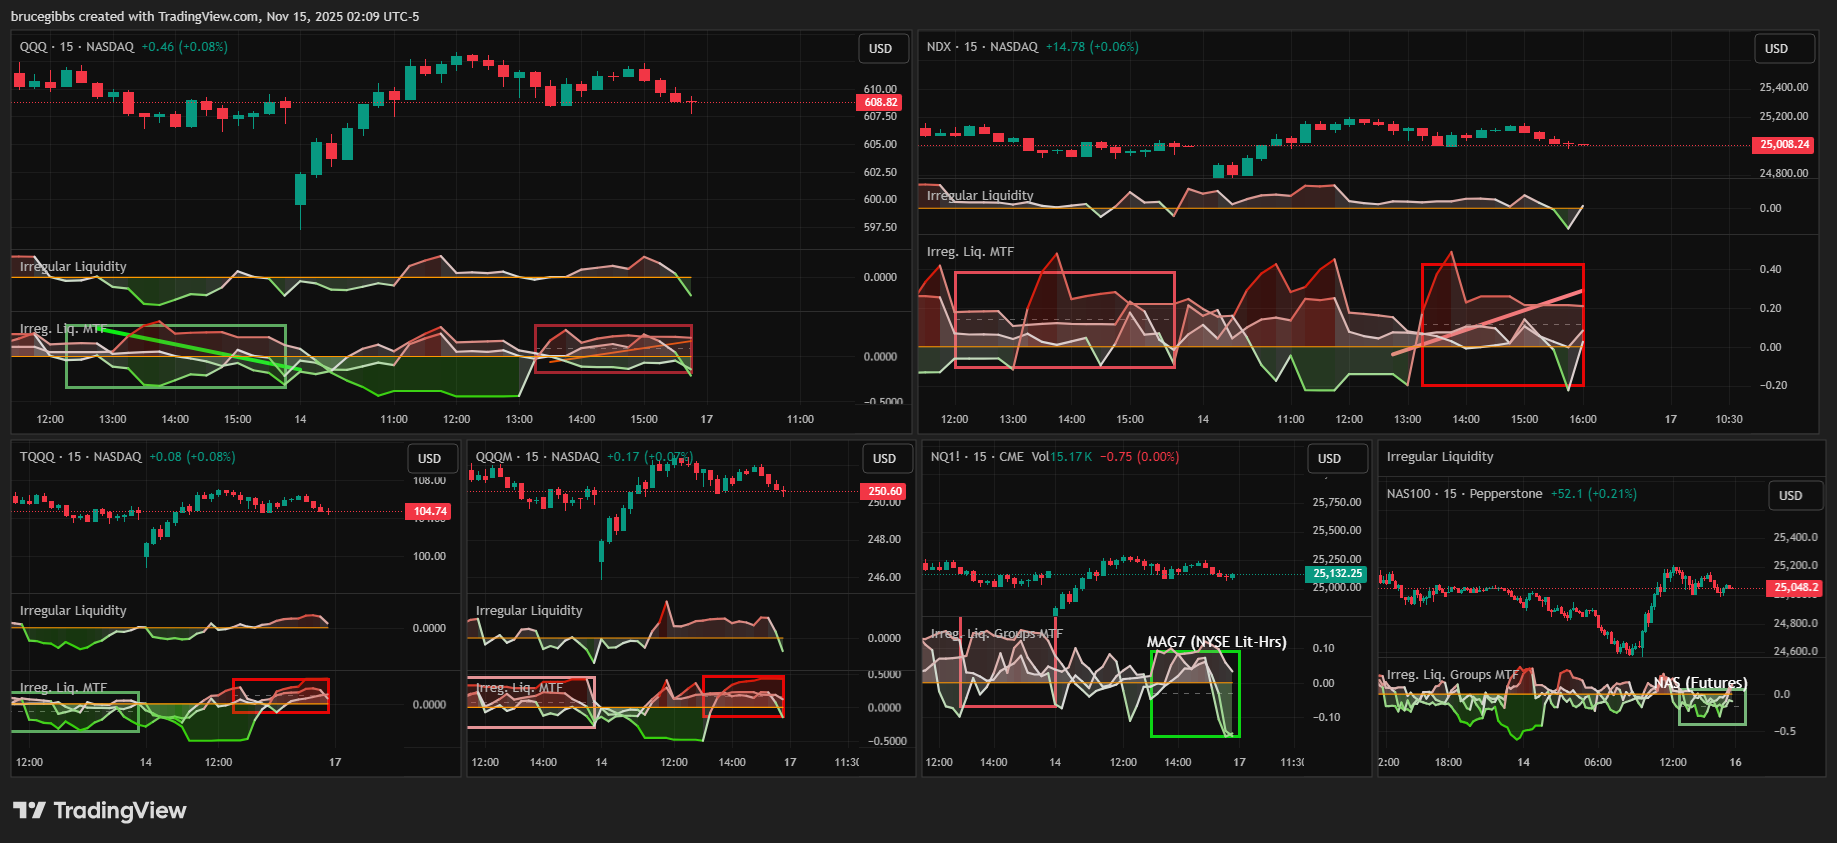This screenshot has width=1837, height=843.
Task: Click the NAS (Futures) text annotation
Action: click(x=1700, y=683)
